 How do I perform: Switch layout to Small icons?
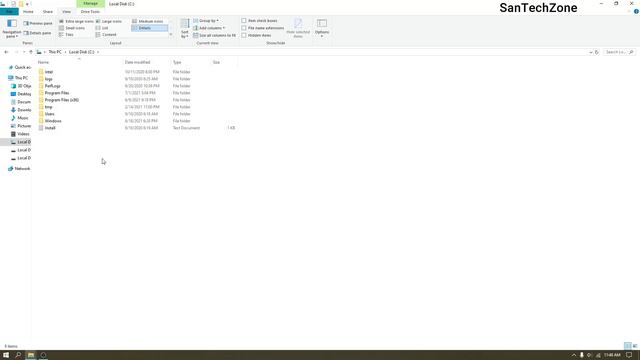pyautogui.click(x=72, y=28)
